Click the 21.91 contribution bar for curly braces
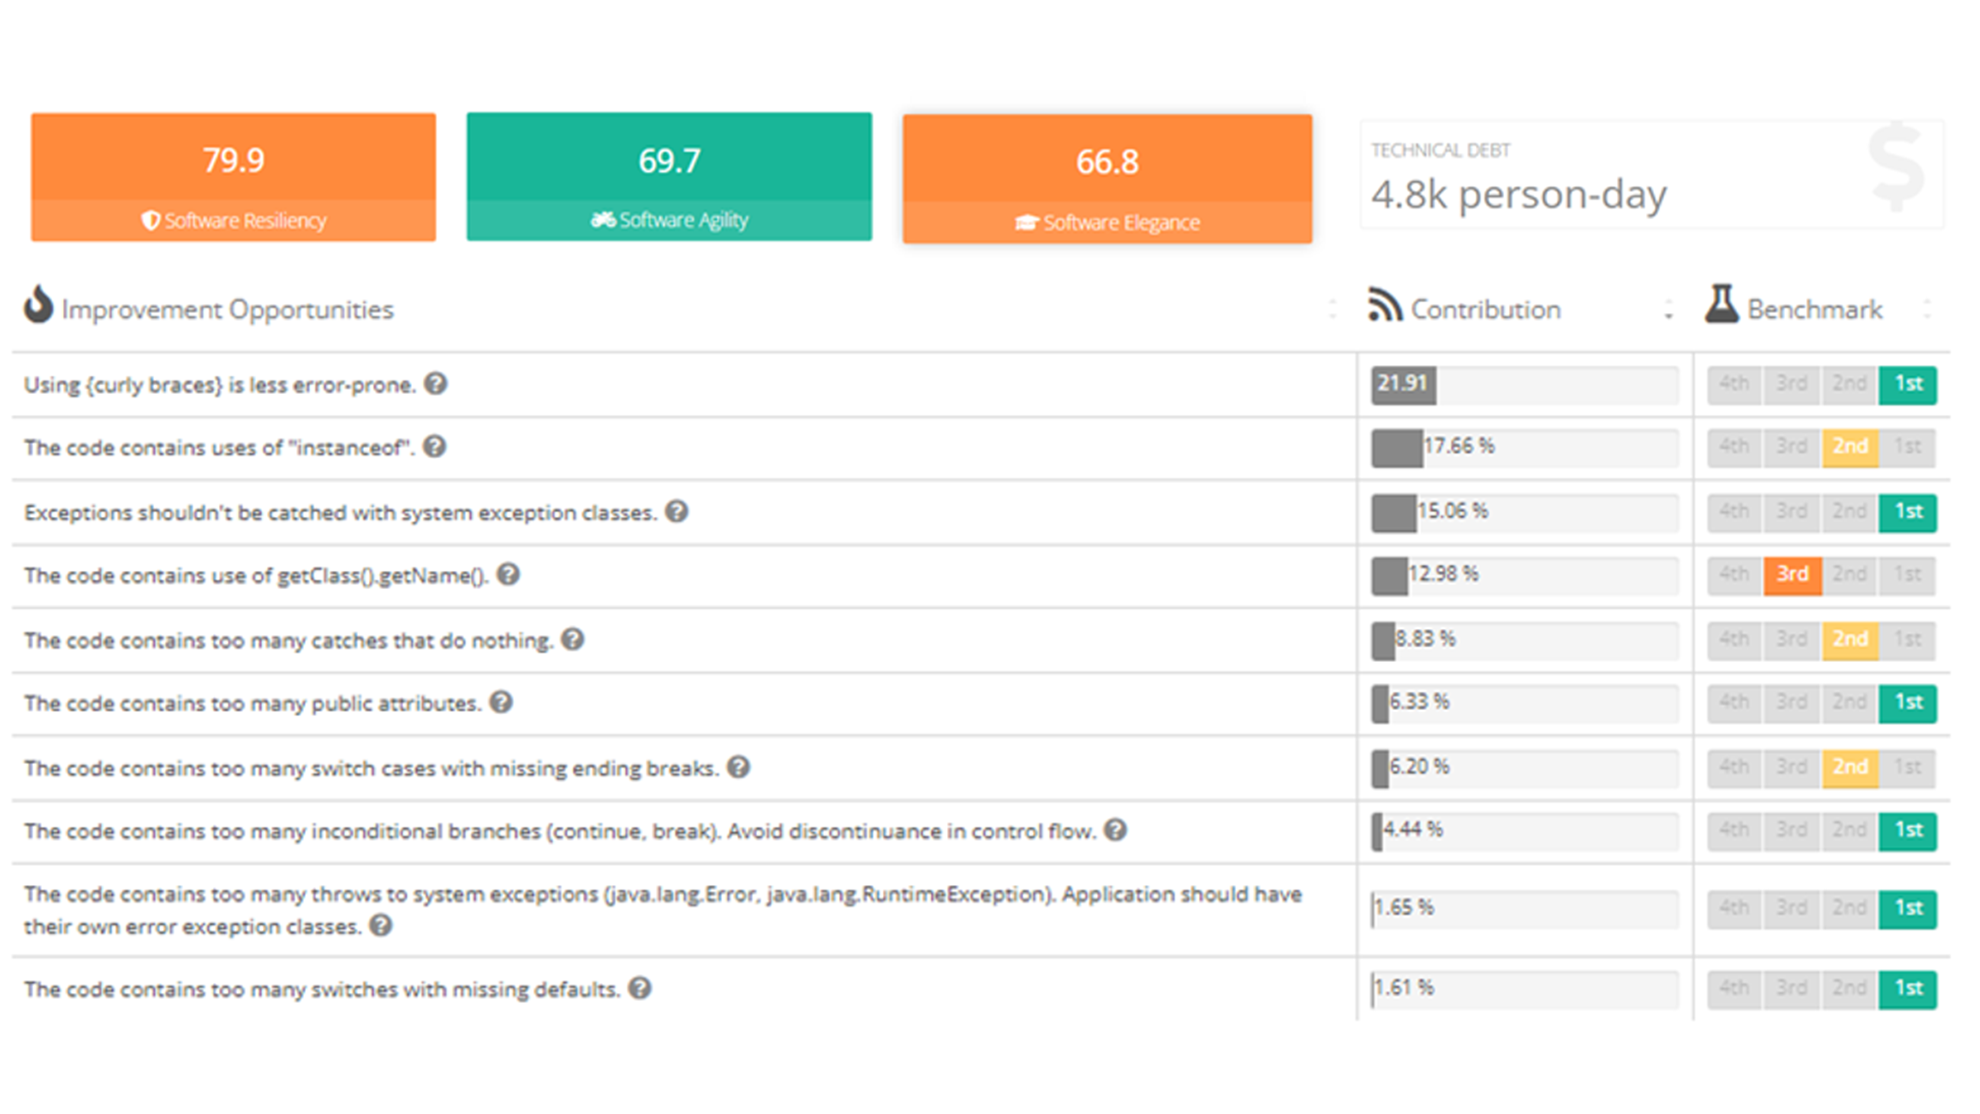 click(x=1403, y=385)
